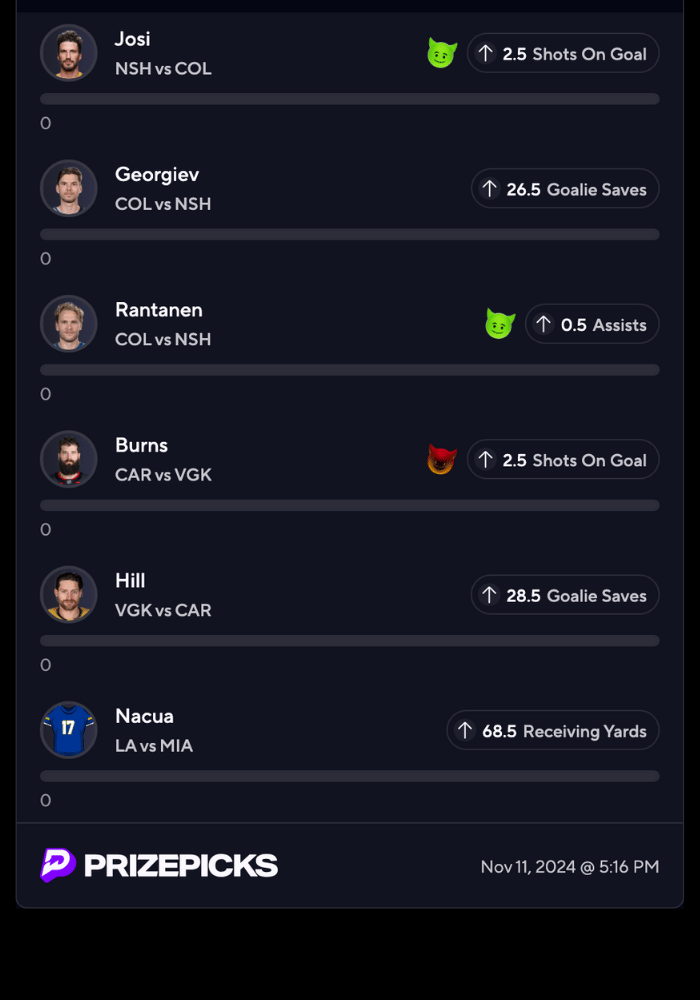Click Nacua's progress bar
This screenshot has width=700, height=1000.
click(x=350, y=776)
